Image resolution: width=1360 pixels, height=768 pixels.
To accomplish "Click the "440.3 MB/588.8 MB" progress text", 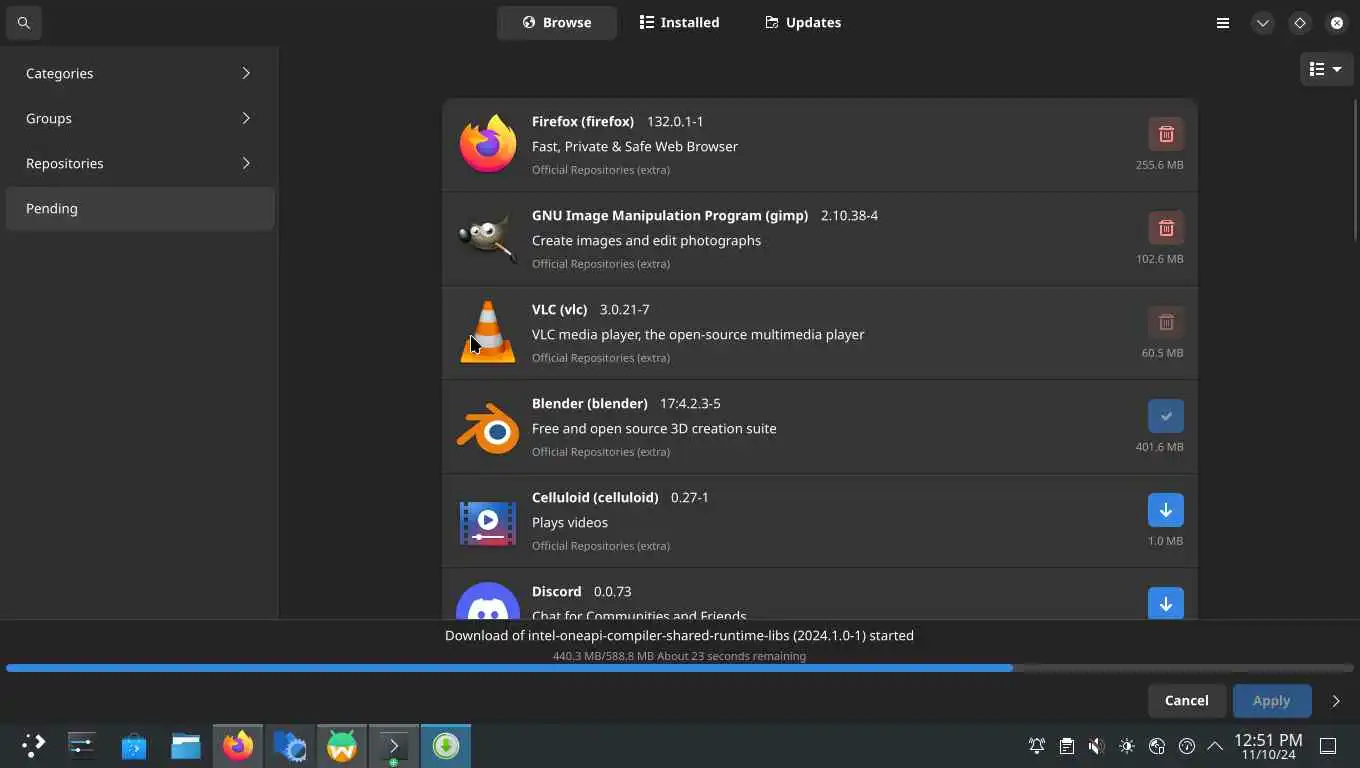I will tap(604, 656).
